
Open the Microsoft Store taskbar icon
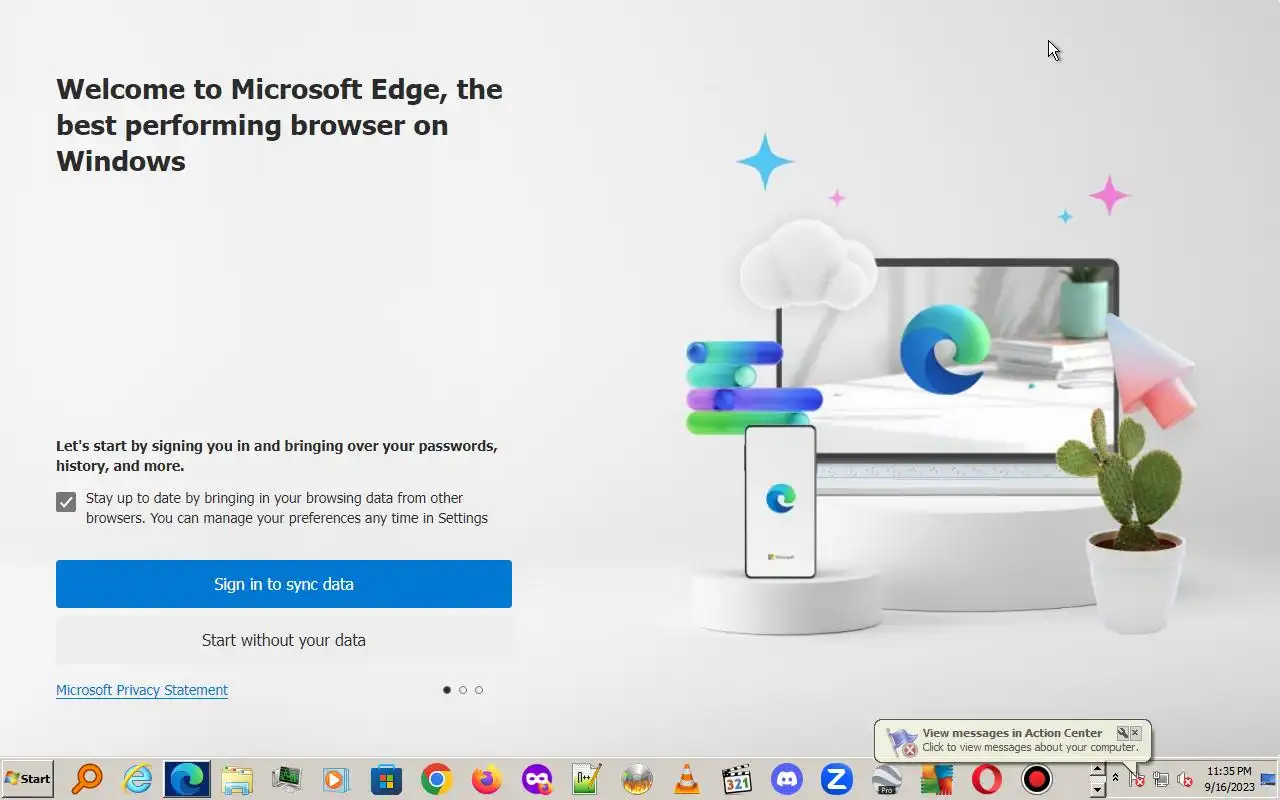pyautogui.click(x=387, y=779)
